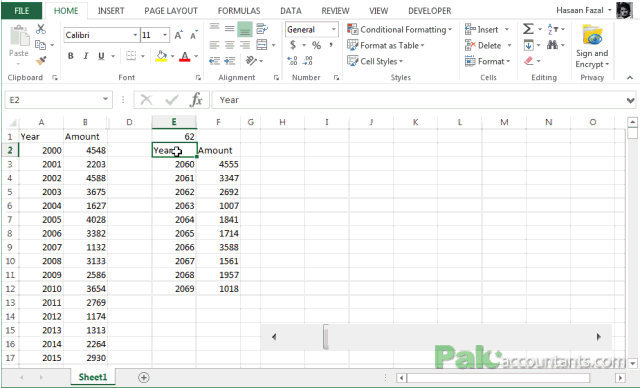
Task: Click the Fill down arrow icon
Action: click(x=528, y=45)
